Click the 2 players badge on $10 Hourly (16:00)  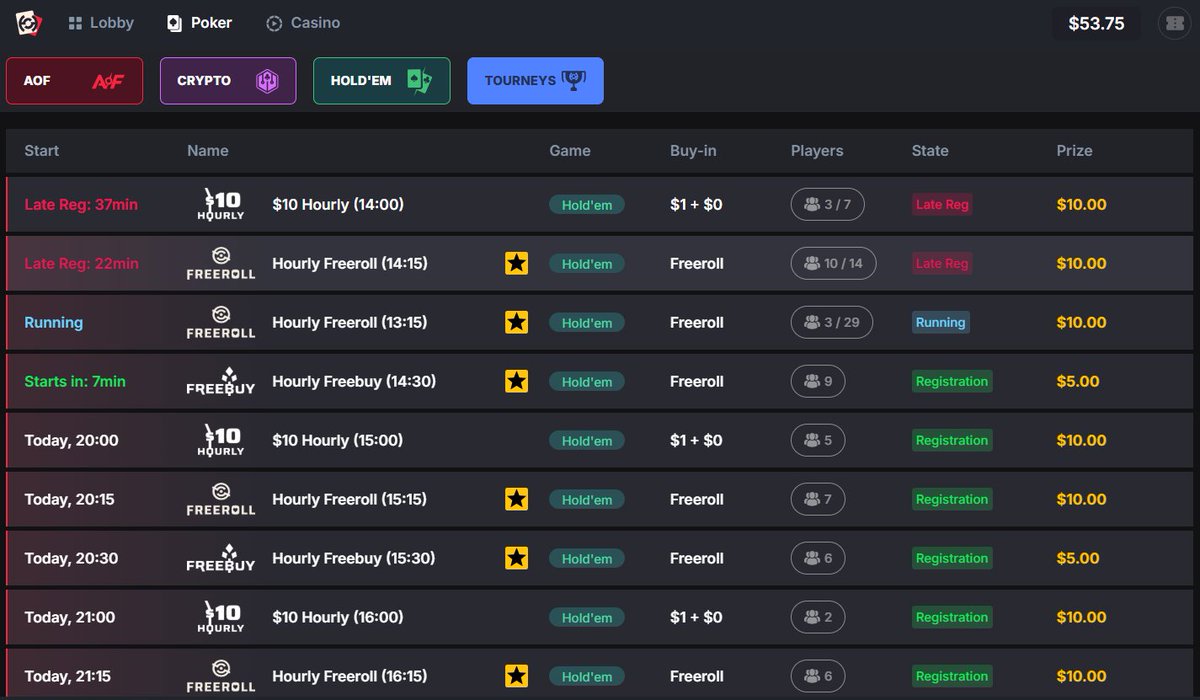coord(818,618)
